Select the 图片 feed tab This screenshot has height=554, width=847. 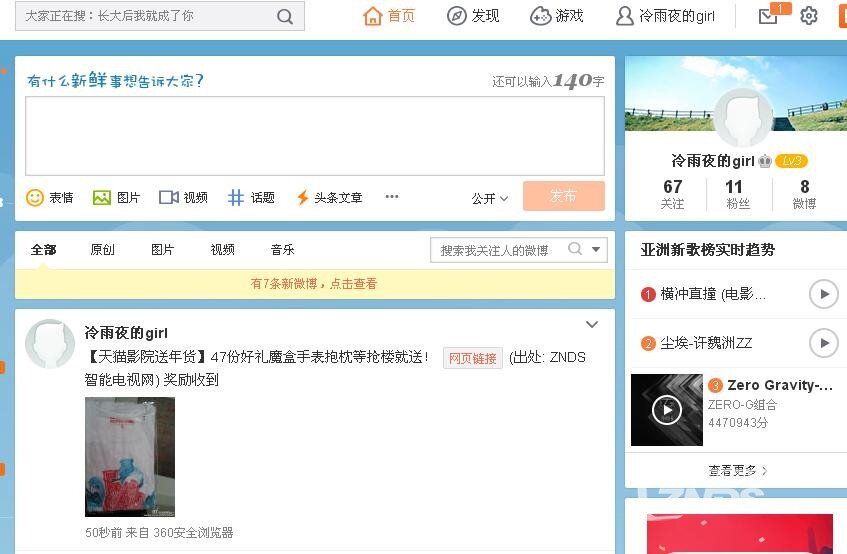tap(163, 249)
